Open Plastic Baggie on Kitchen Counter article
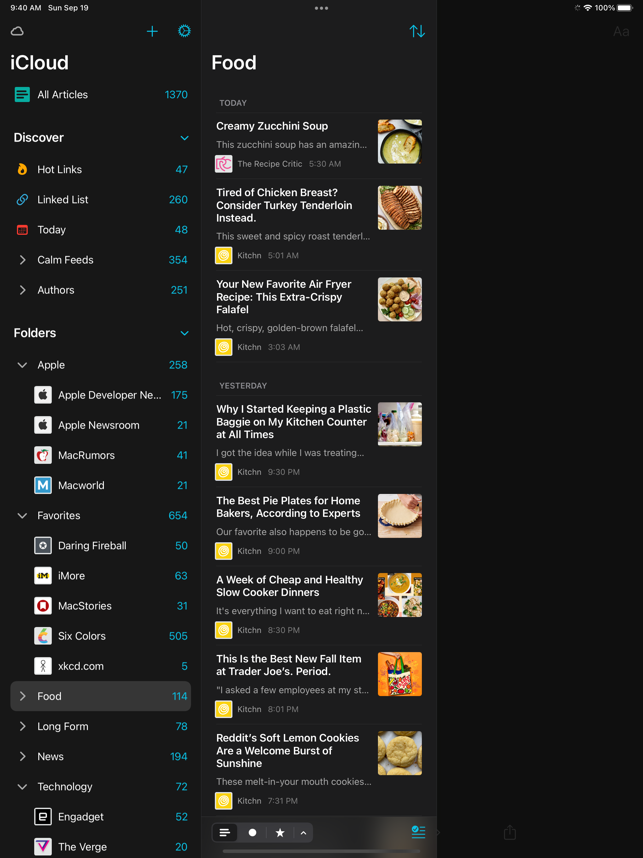This screenshot has width=643, height=858. pyautogui.click(x=318, y=441)
